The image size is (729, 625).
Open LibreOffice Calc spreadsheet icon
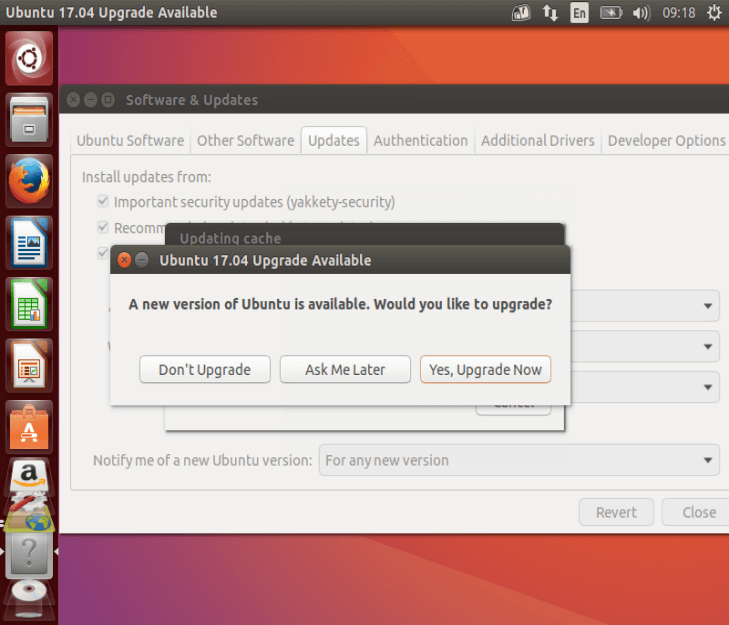tap(29, 304)
